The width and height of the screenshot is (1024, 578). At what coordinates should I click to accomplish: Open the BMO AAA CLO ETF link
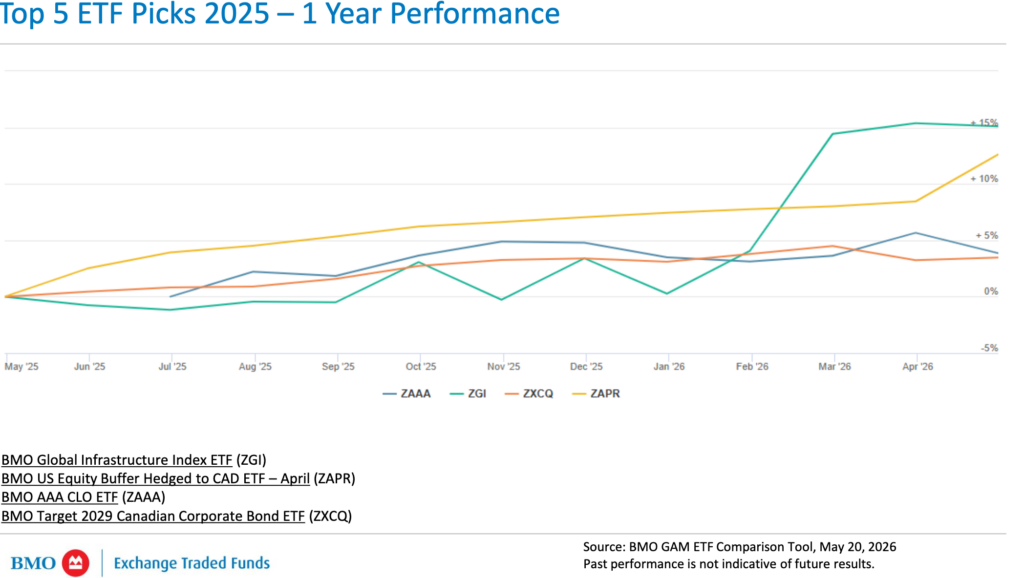coord(59,497)
